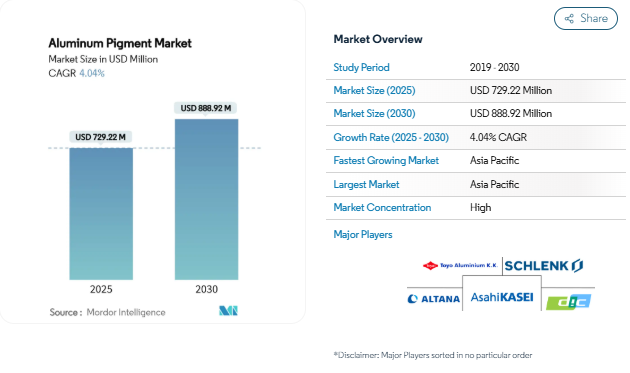Select the 2025 bar in chart
630x373 pixels.
tap(101, 214)
